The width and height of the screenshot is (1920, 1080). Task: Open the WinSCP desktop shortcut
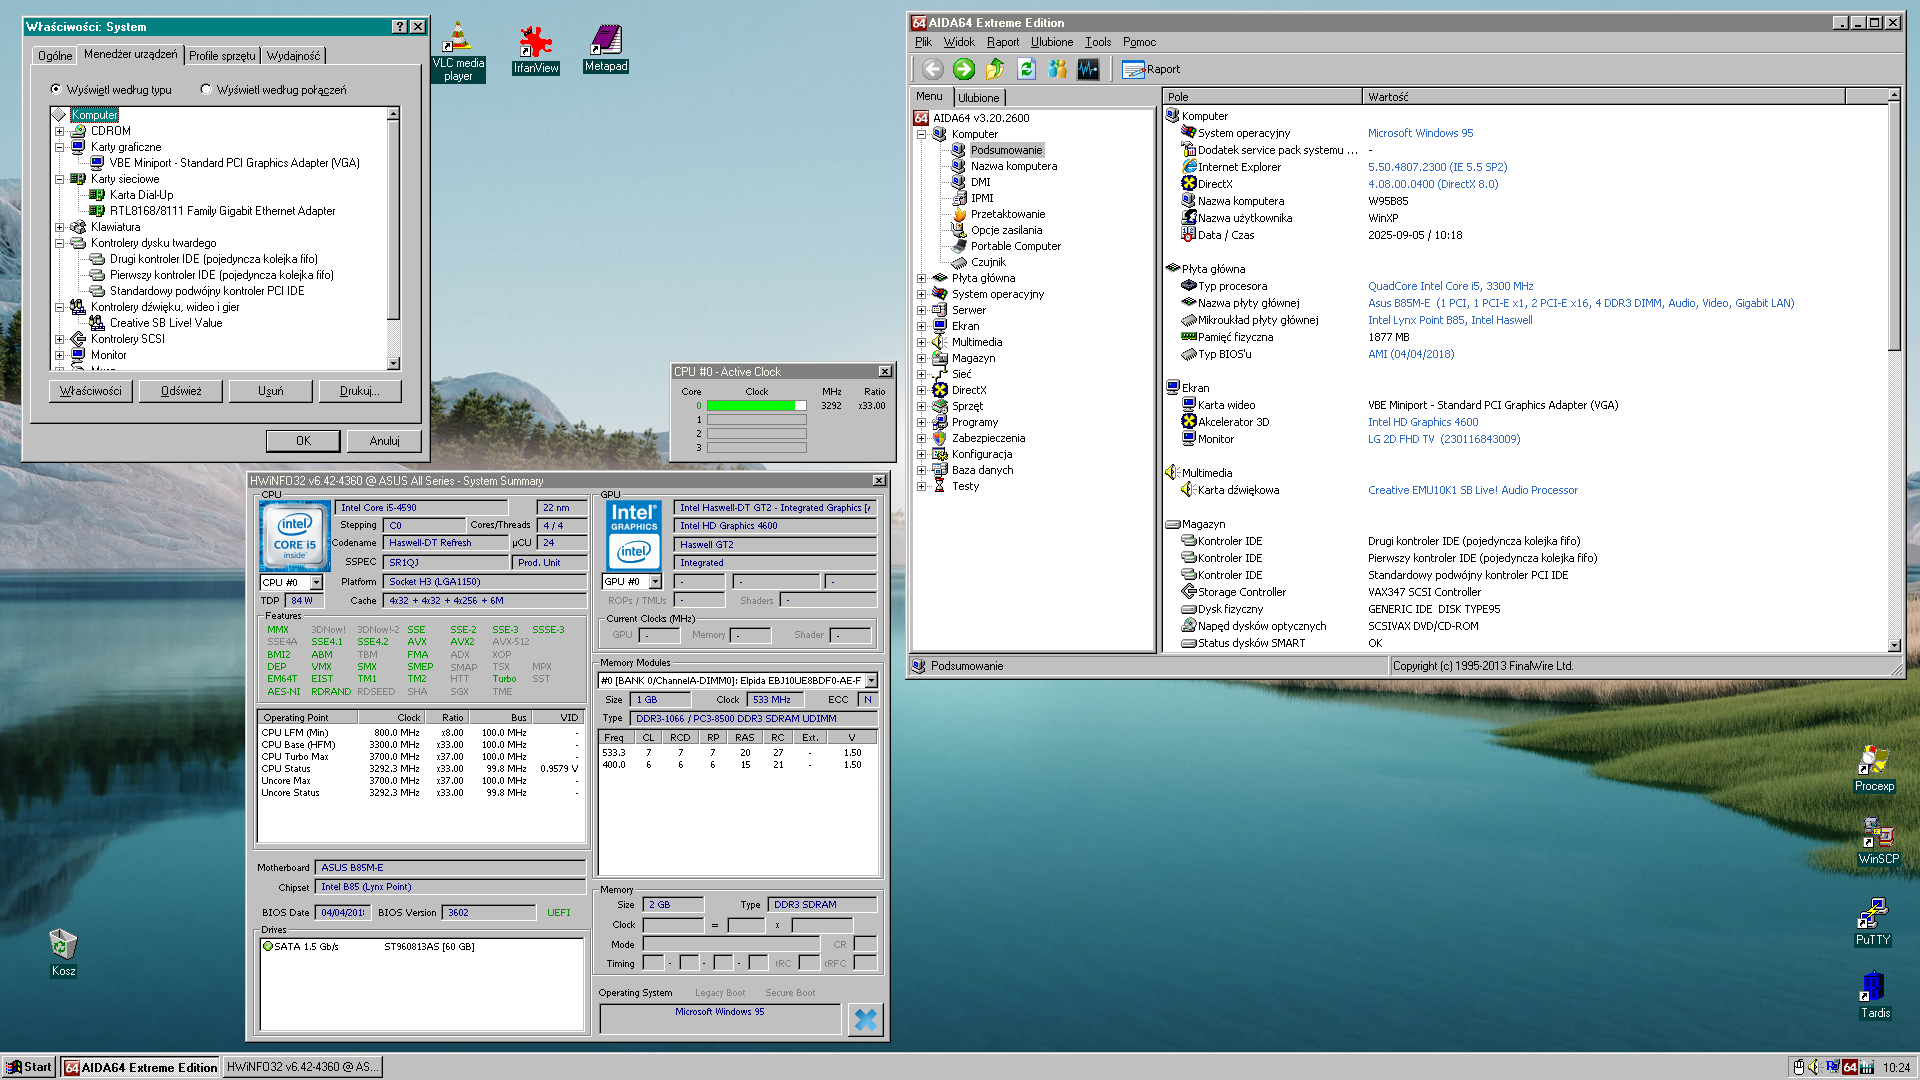click(x=1878, y=841)
